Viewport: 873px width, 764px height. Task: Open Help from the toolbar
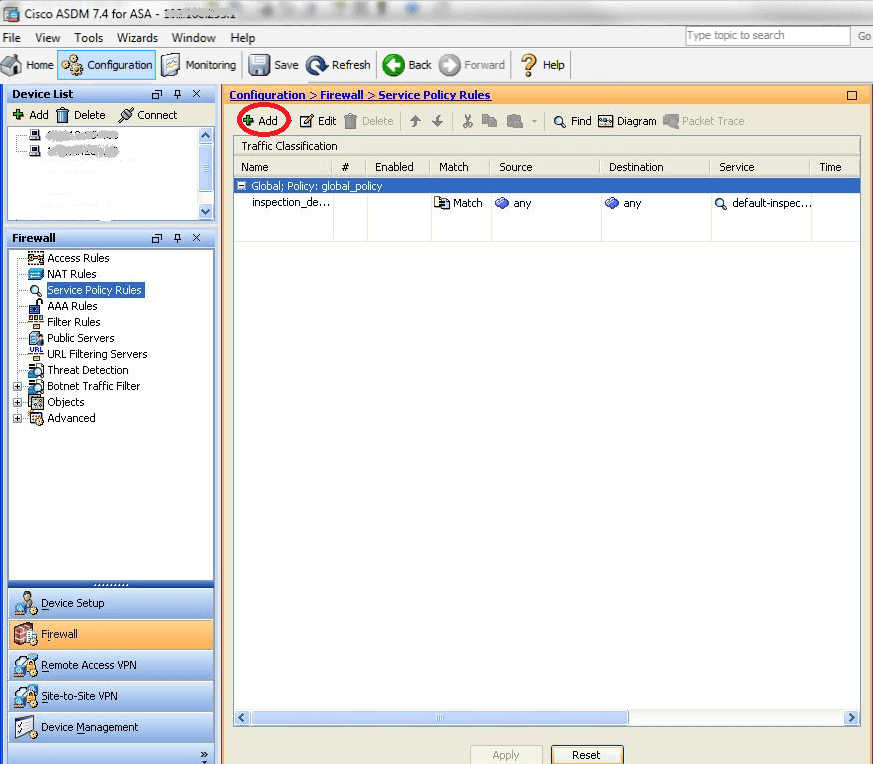click(x=543, y=65)
